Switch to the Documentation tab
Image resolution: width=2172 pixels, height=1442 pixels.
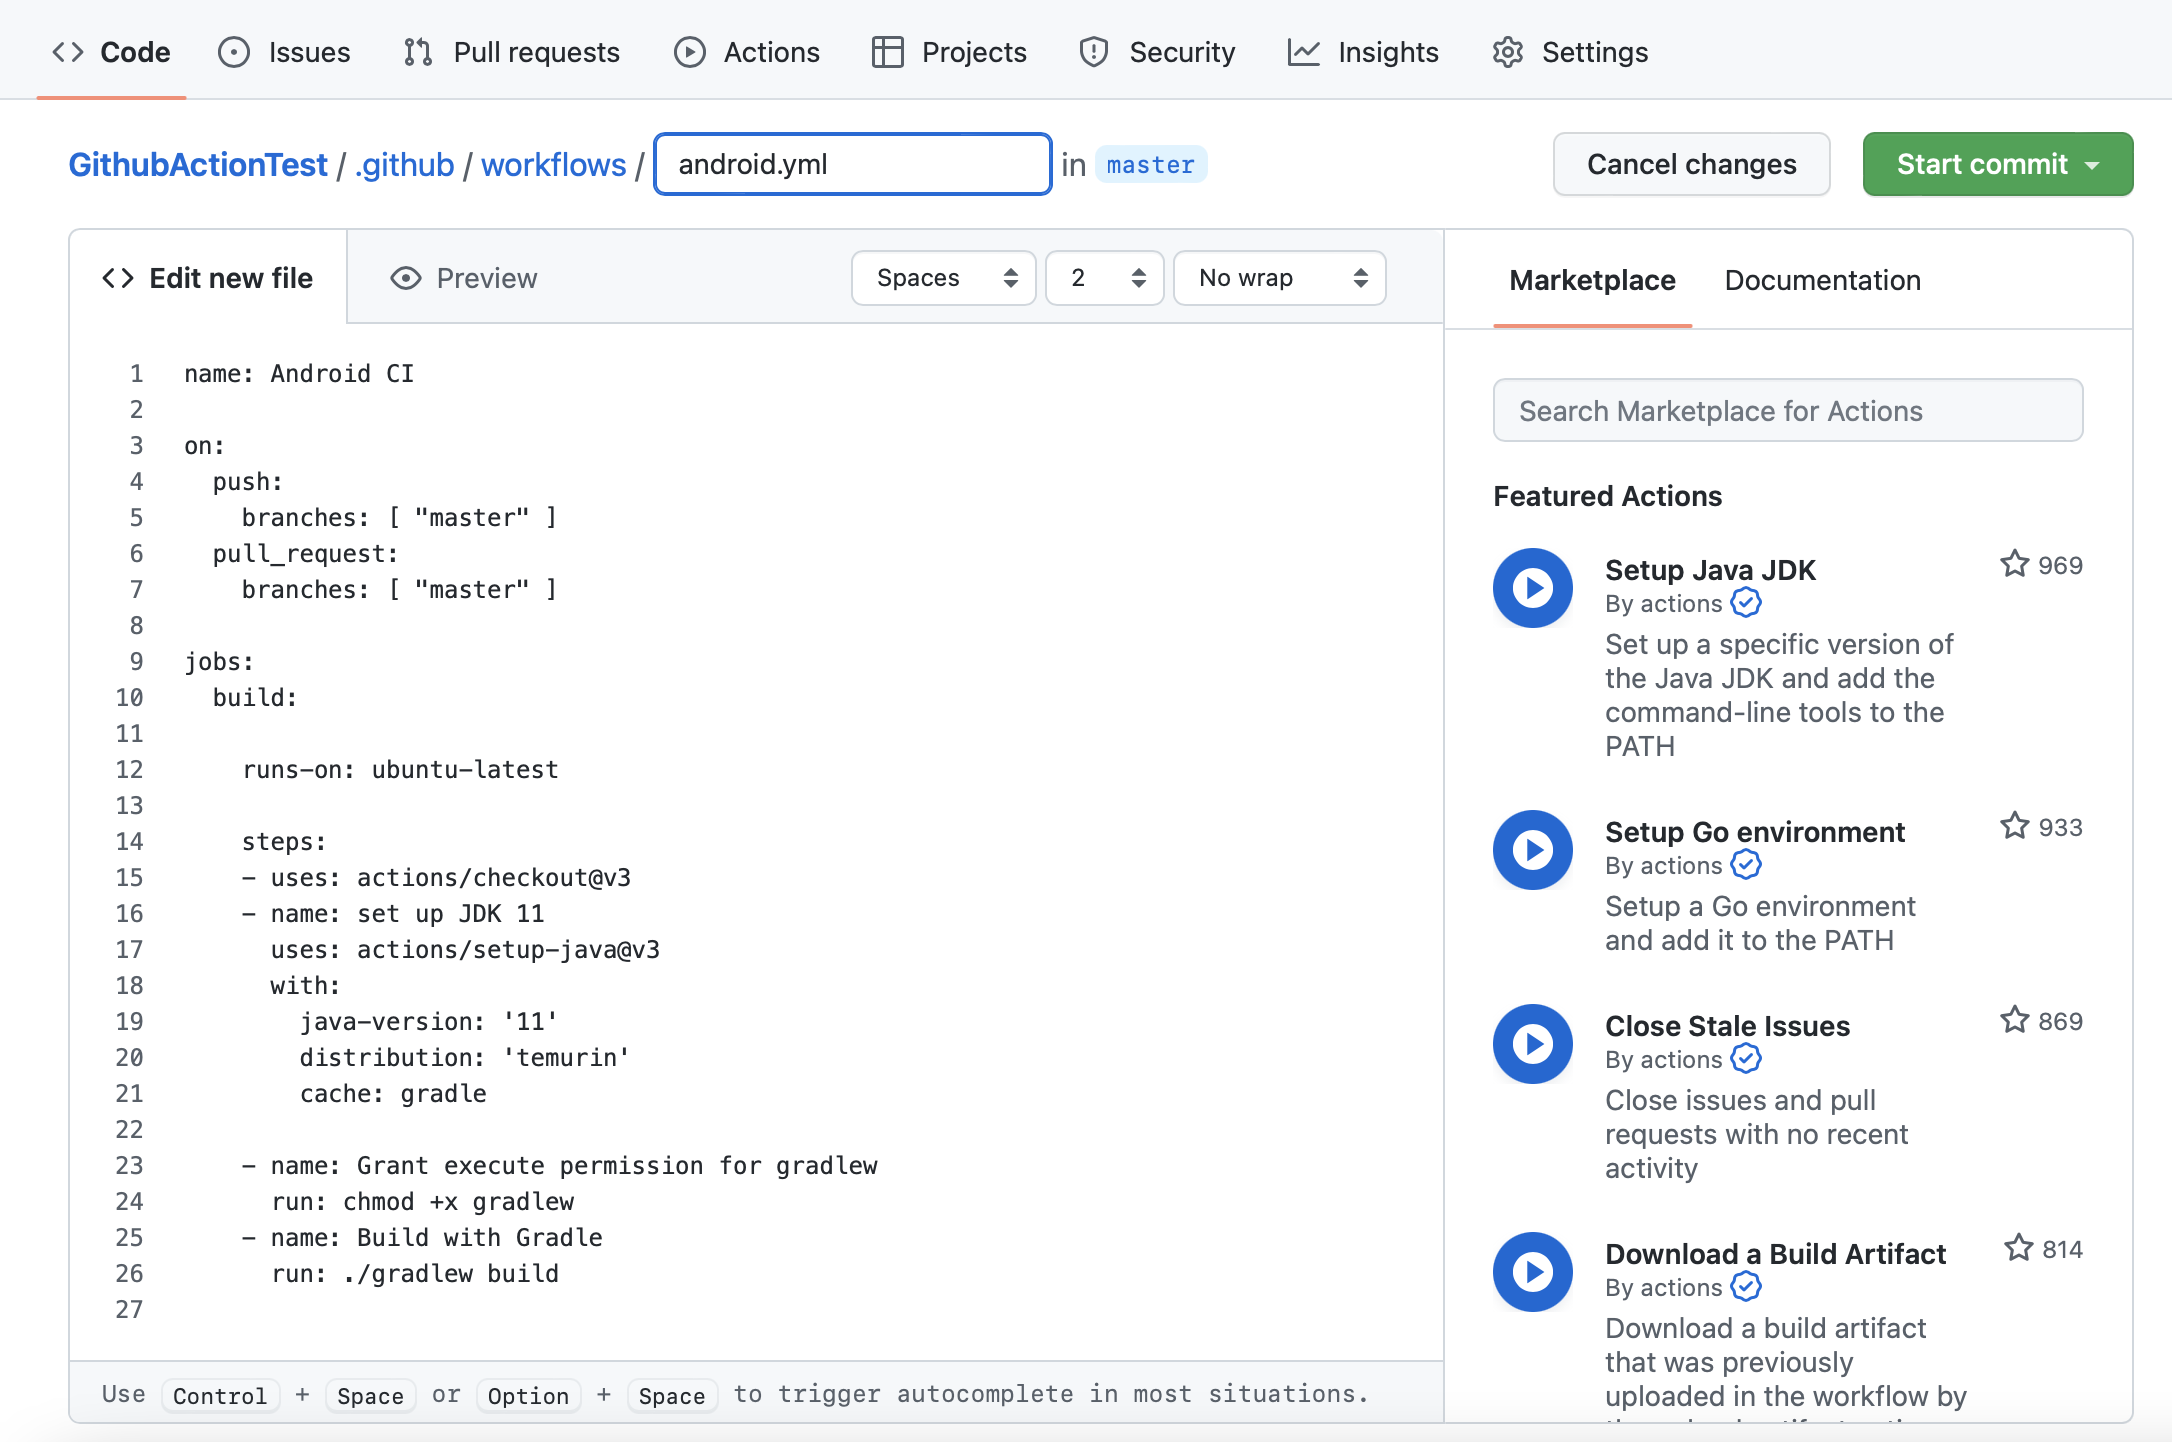click(1822, 280)
